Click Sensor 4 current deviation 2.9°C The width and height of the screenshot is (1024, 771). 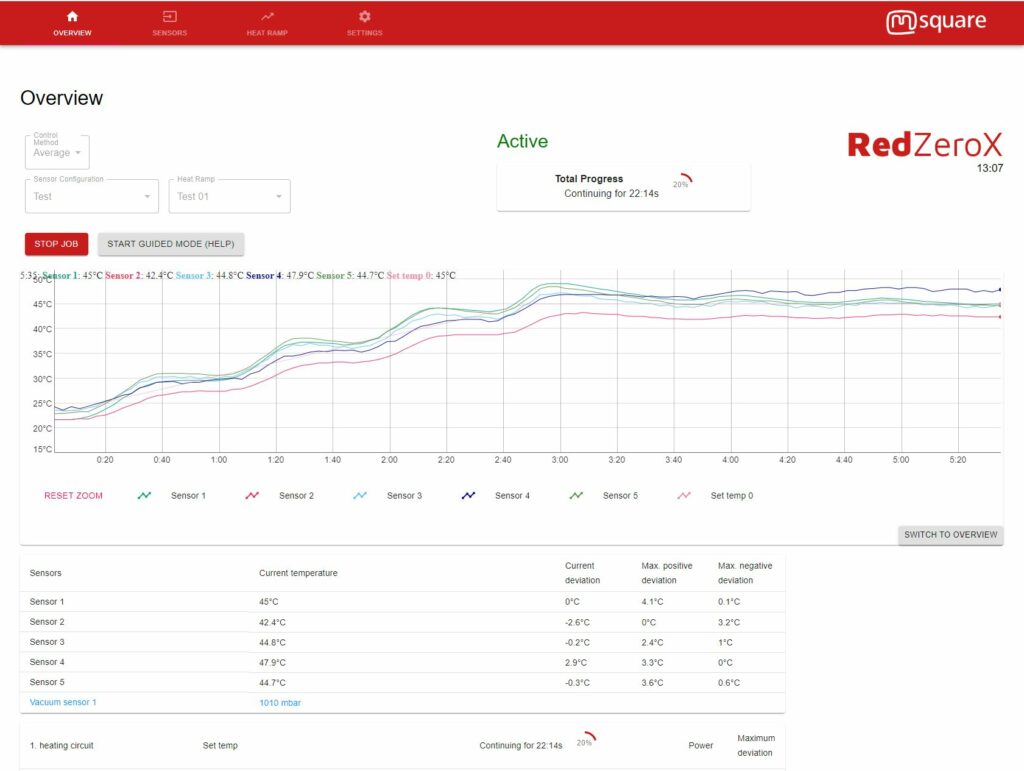coord(576,663)
